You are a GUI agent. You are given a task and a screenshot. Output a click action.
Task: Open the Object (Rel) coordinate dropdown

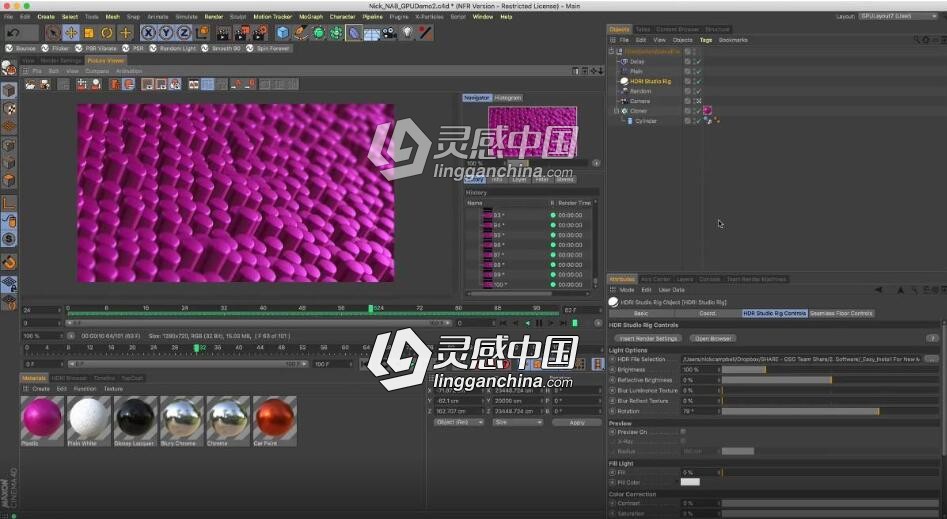(459, 422)
